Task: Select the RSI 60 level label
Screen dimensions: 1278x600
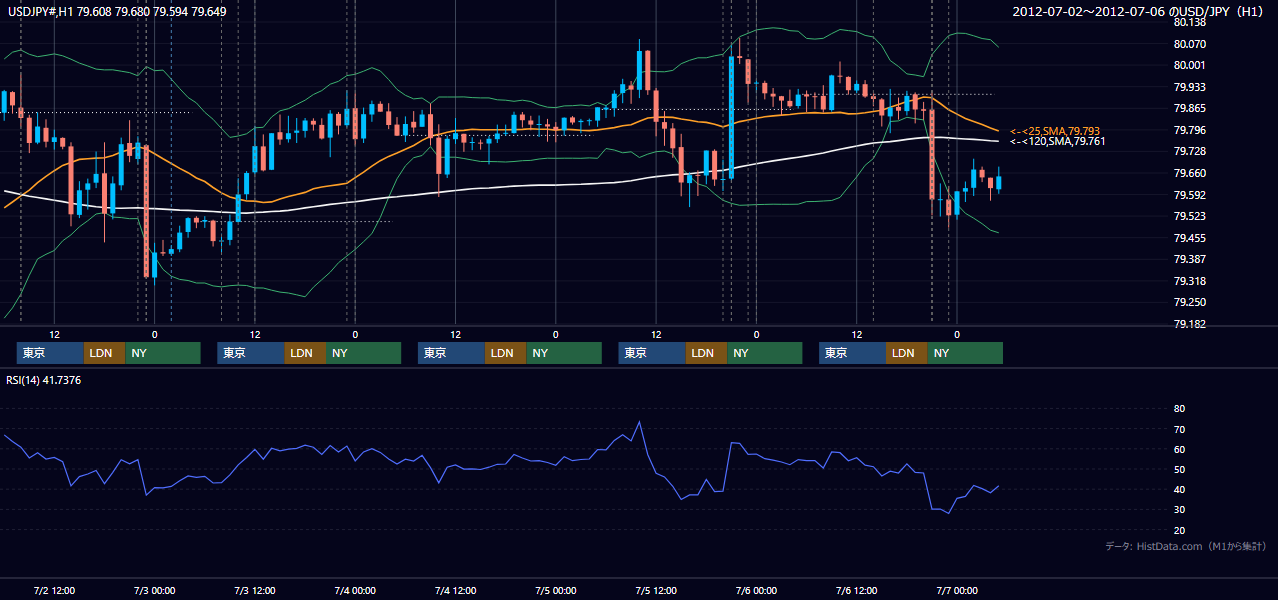Action: 1179,449
